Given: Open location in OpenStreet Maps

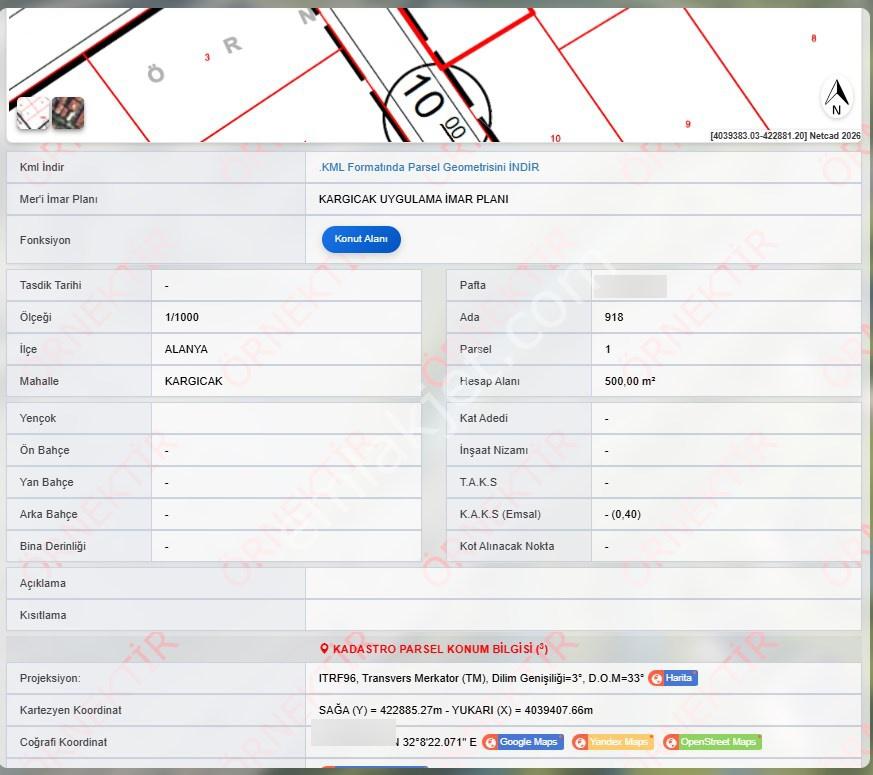Looking at the screenshot, I should click(x=712, y=742).
